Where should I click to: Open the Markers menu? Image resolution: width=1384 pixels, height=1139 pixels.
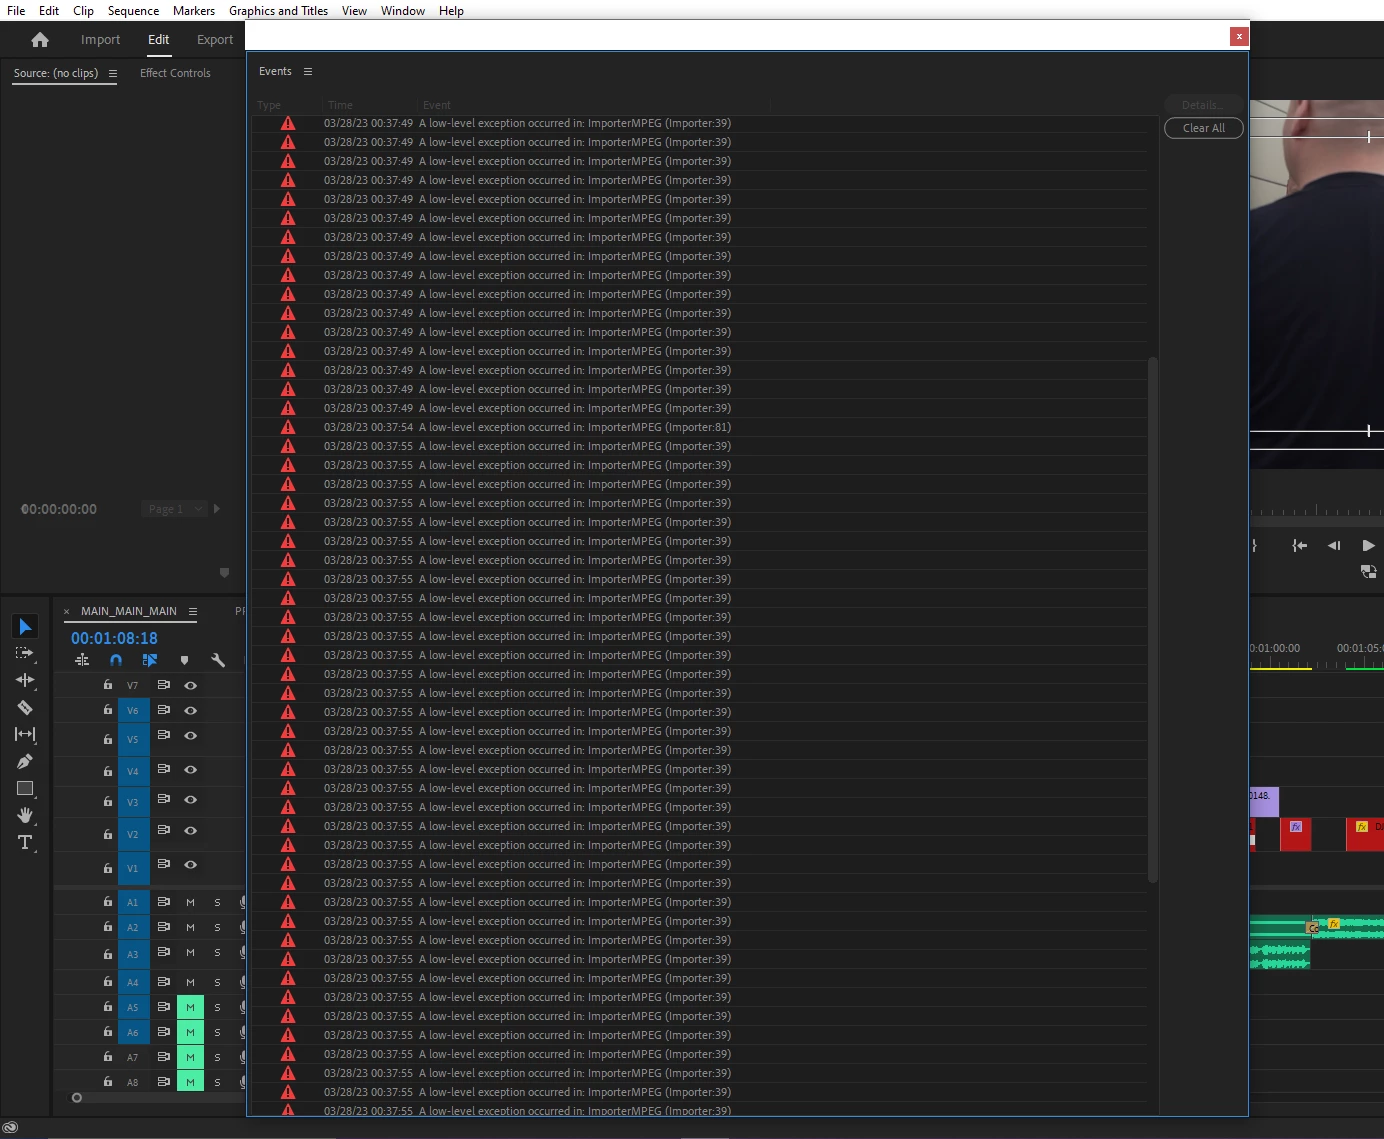click(194, 11)
